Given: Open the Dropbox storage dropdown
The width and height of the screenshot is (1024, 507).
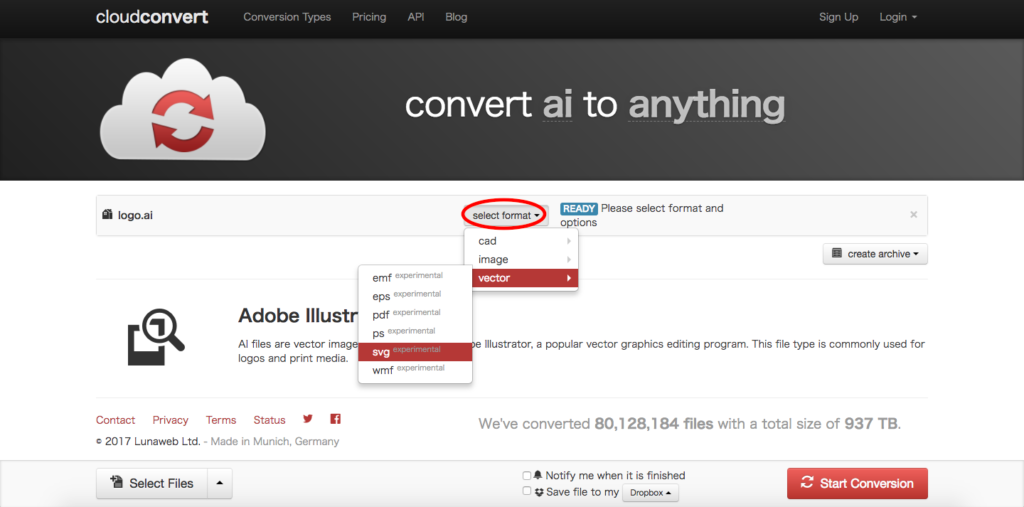Looking at the screenshot, I should [650, 493].
